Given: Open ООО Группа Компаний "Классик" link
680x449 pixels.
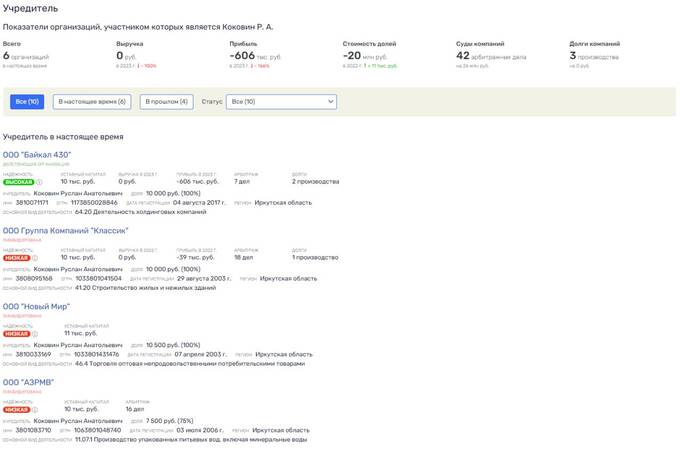Looking at the screenshot, I should (x=65, y=231).
